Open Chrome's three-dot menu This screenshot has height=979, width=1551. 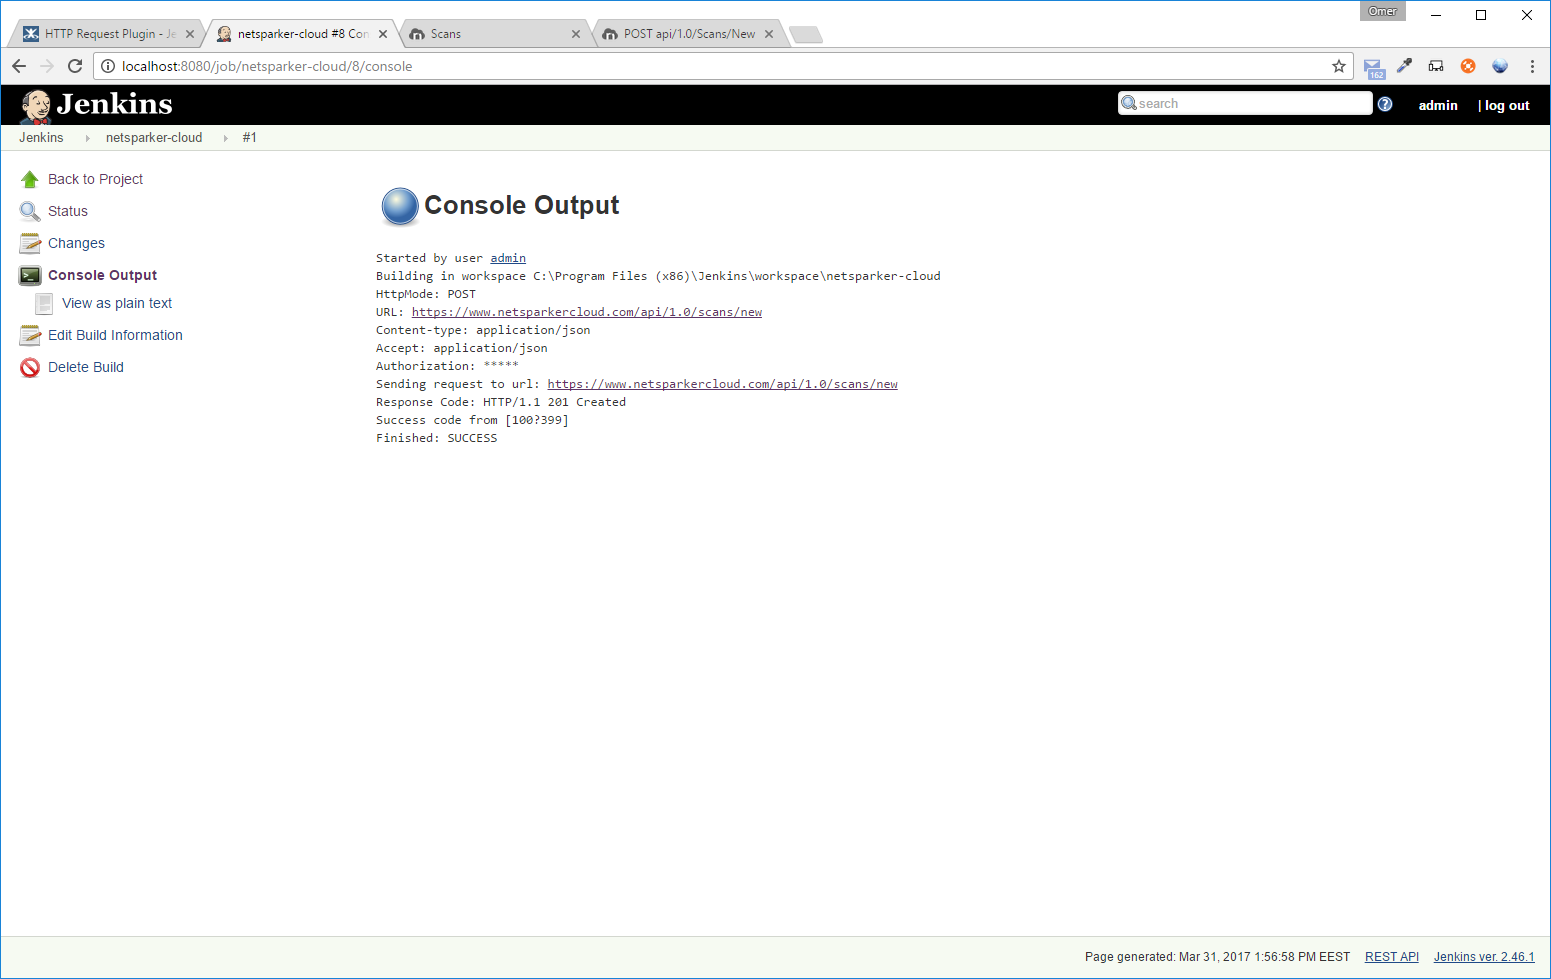coord(1533,66)
